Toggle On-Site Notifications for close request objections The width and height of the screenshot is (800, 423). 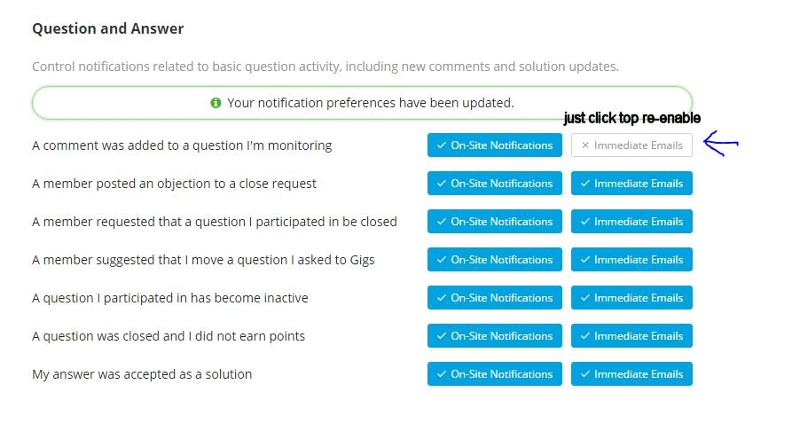tap(494, 183)
